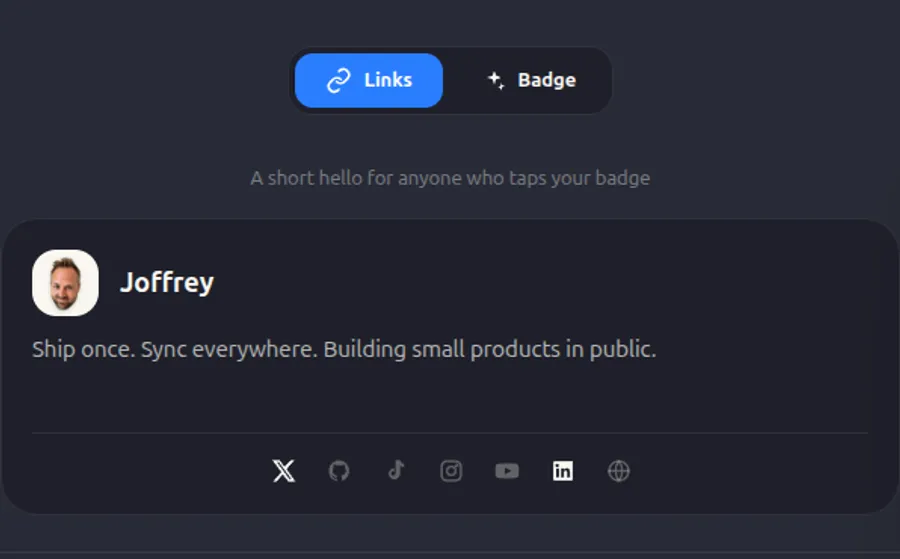The image size is (900, 559).
Task: Click the name Joffrey
Action: [x=167, y=282]
